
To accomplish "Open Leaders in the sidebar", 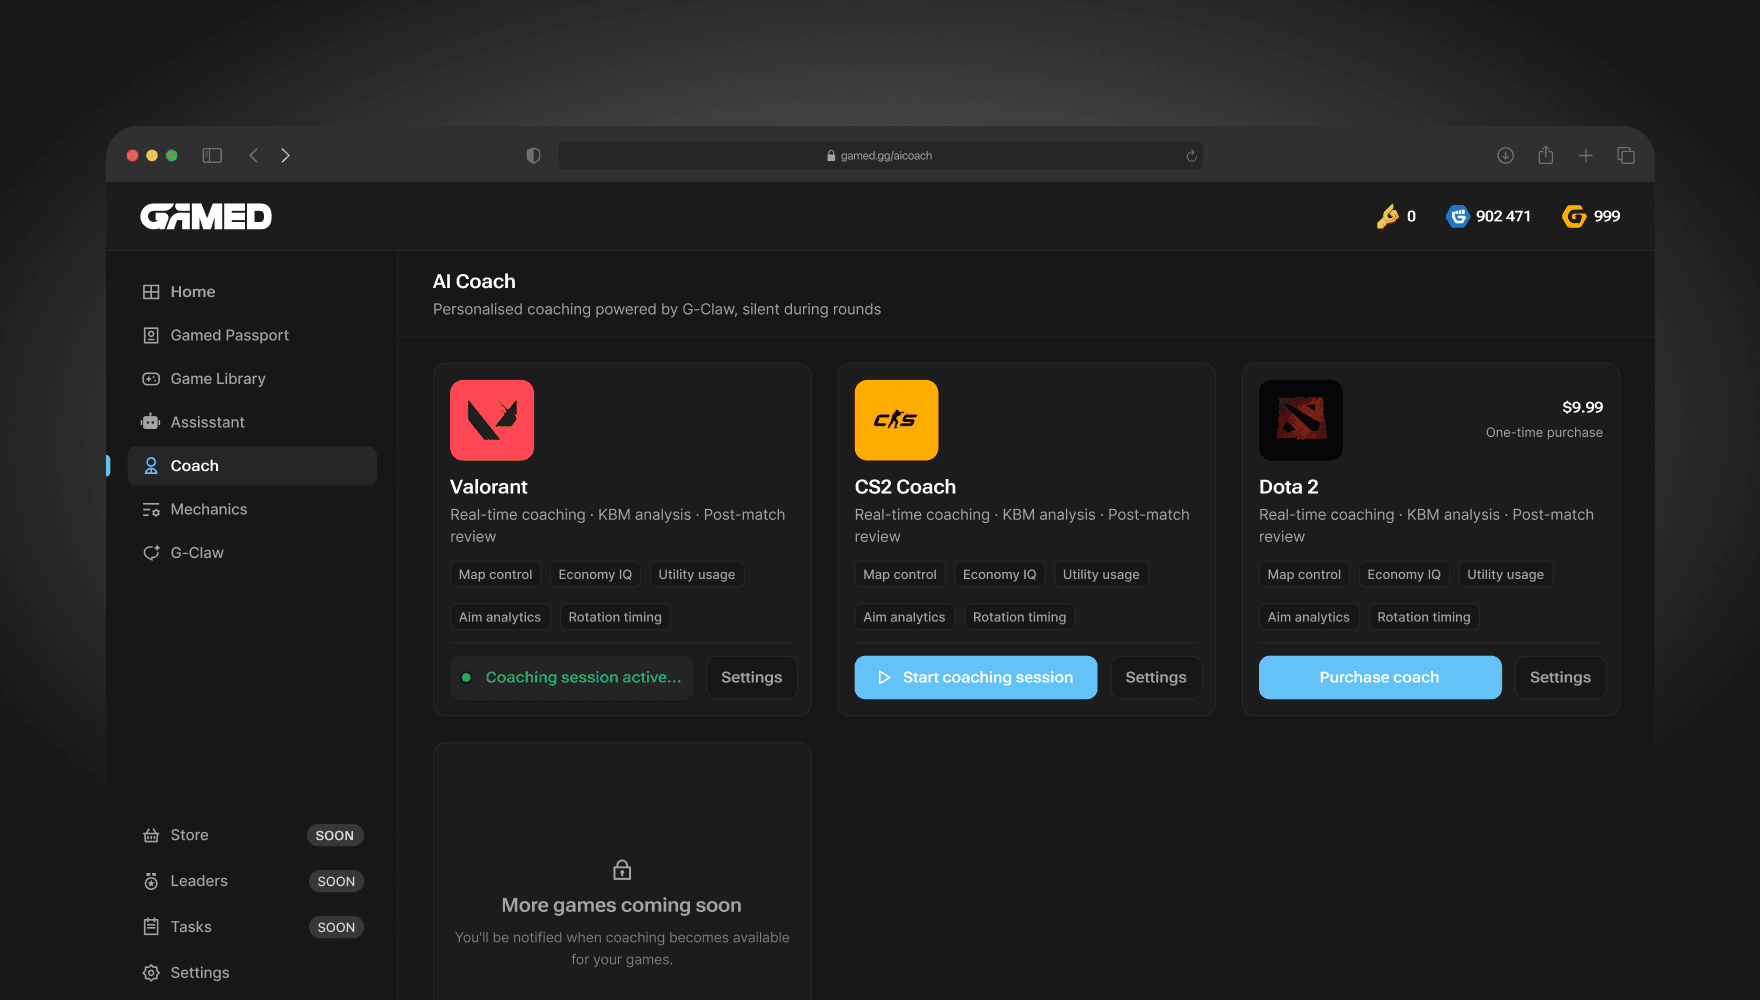I will (x=252, y=881).
